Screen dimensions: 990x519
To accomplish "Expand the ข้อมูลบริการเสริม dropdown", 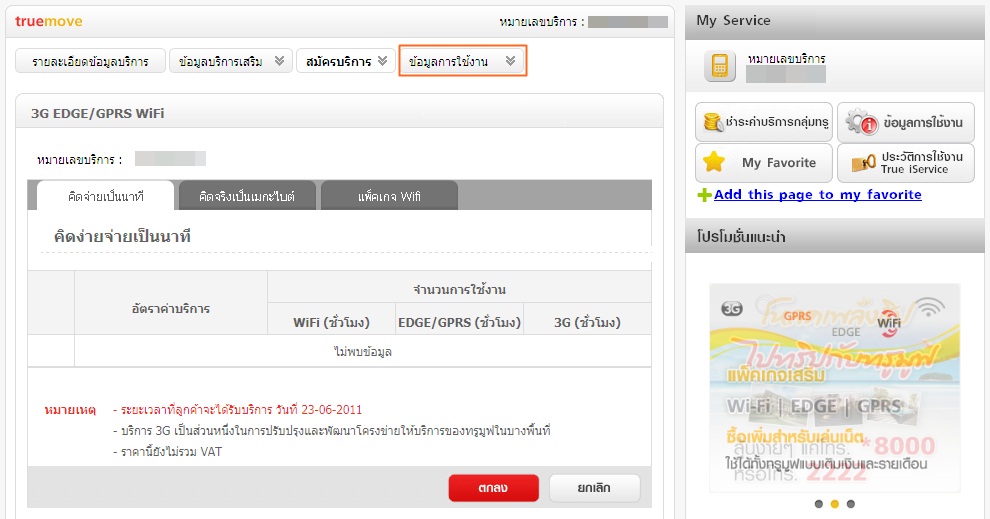I will (x=230, y=61).
